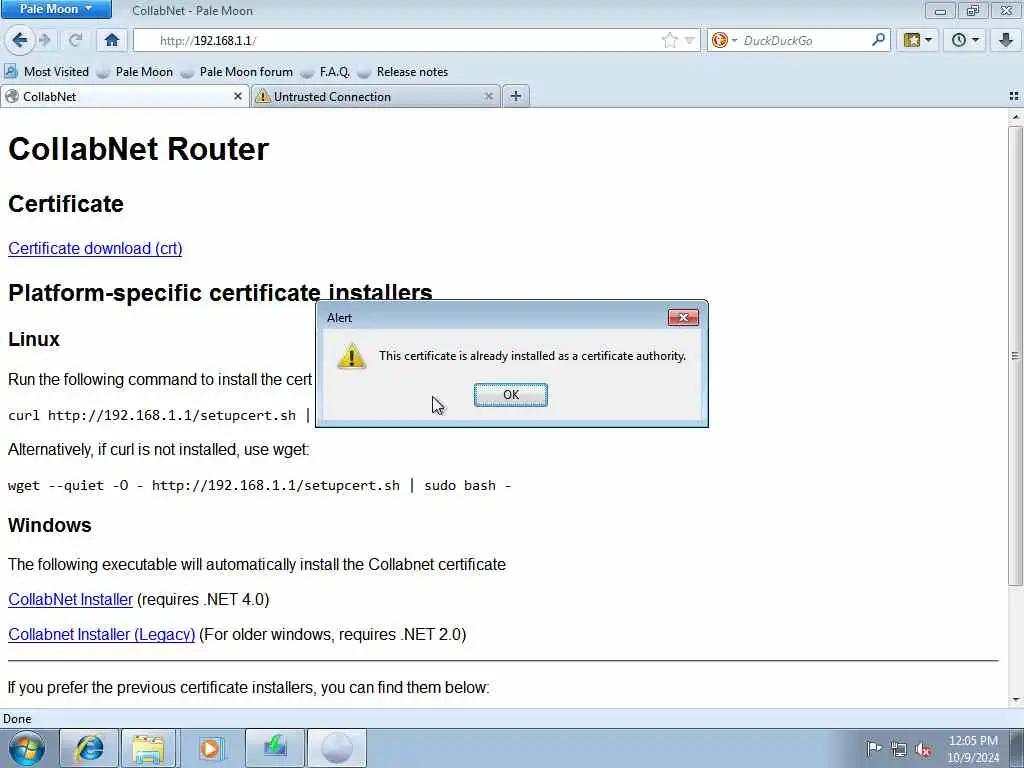
Task: Launch Internet Explorer from the taskbar
Action: (x=89, y=748)
